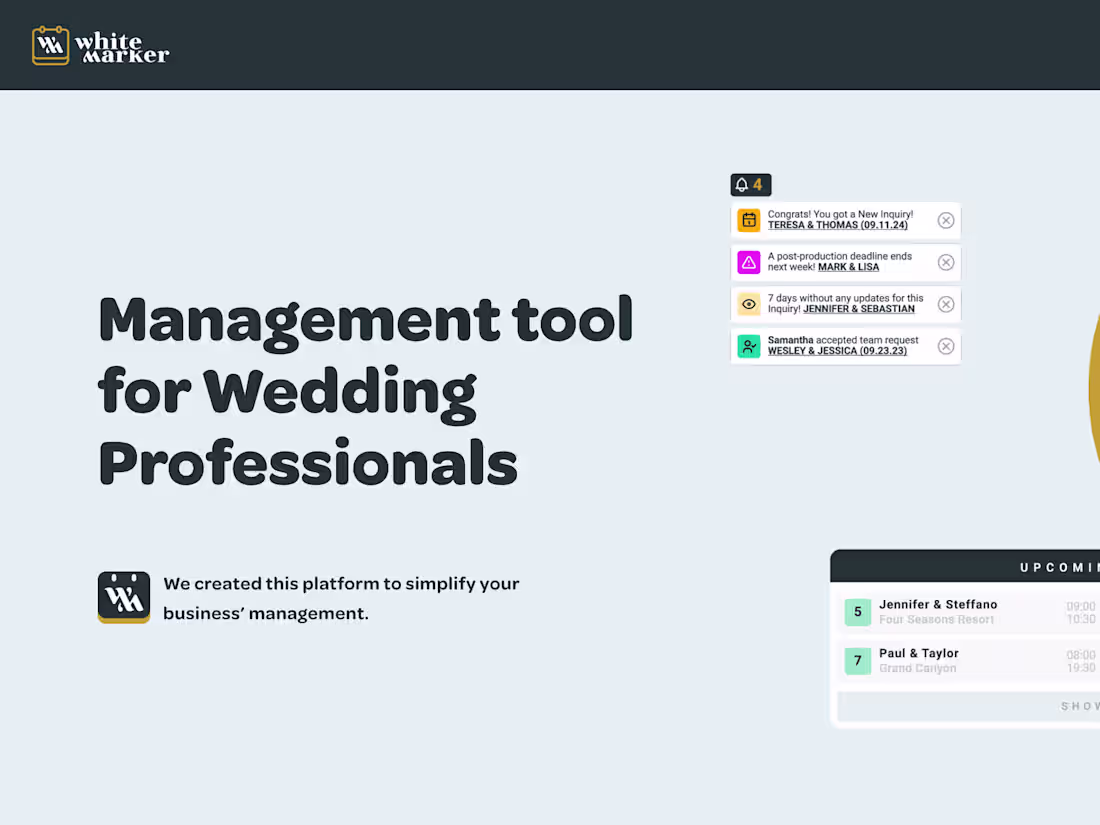The height and width of the screenshot is (825, 1100).
Task: Click the green date chip labeled 7
Action: pyautogui.click(x=857, y=660)
